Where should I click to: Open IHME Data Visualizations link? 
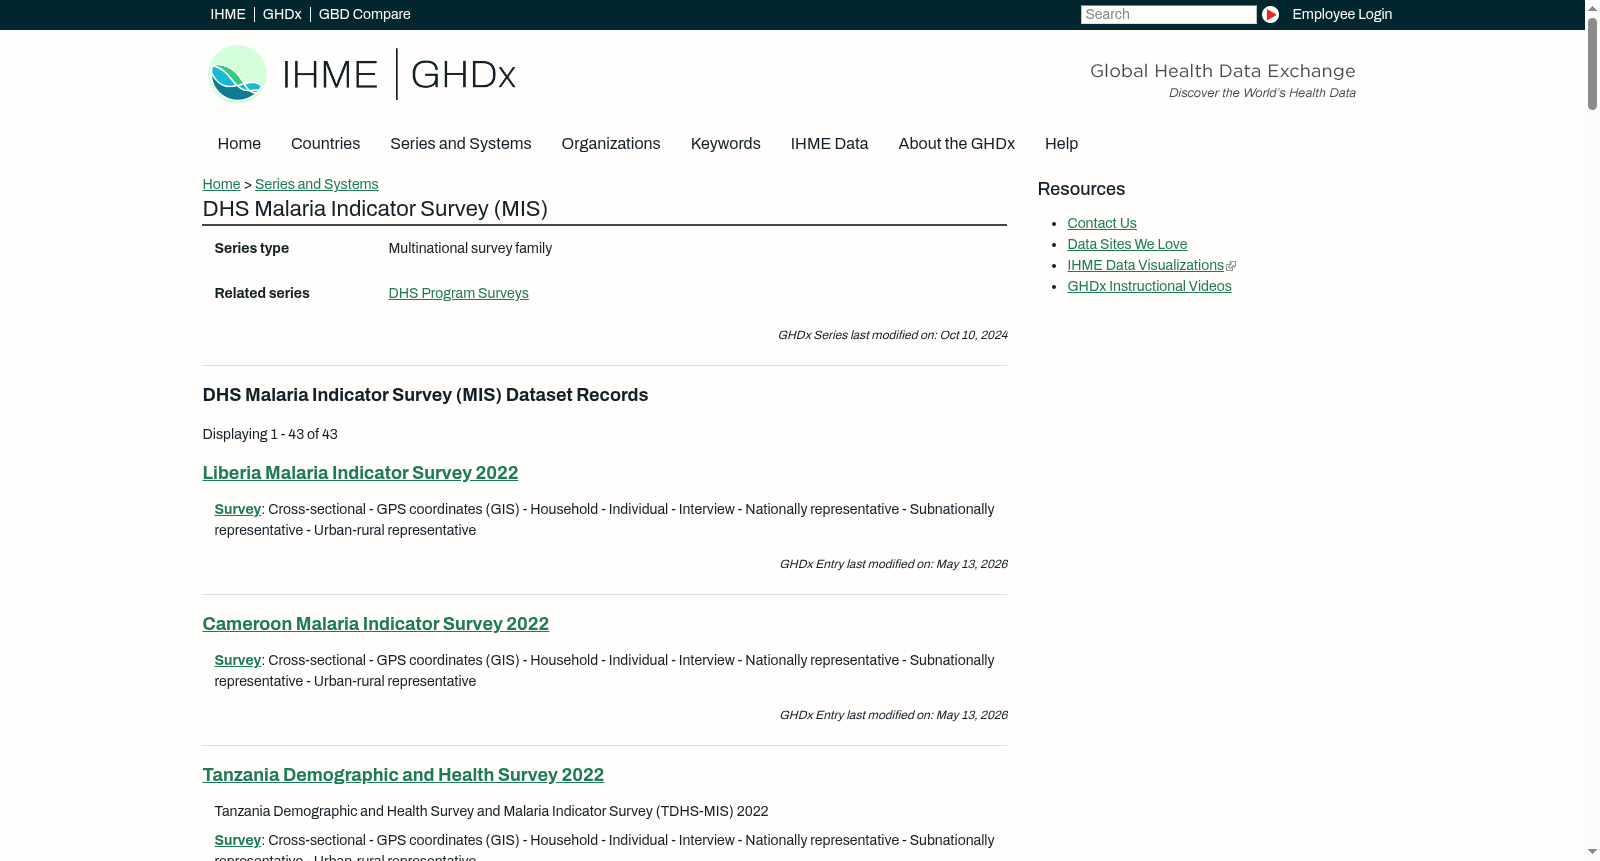1145,265
